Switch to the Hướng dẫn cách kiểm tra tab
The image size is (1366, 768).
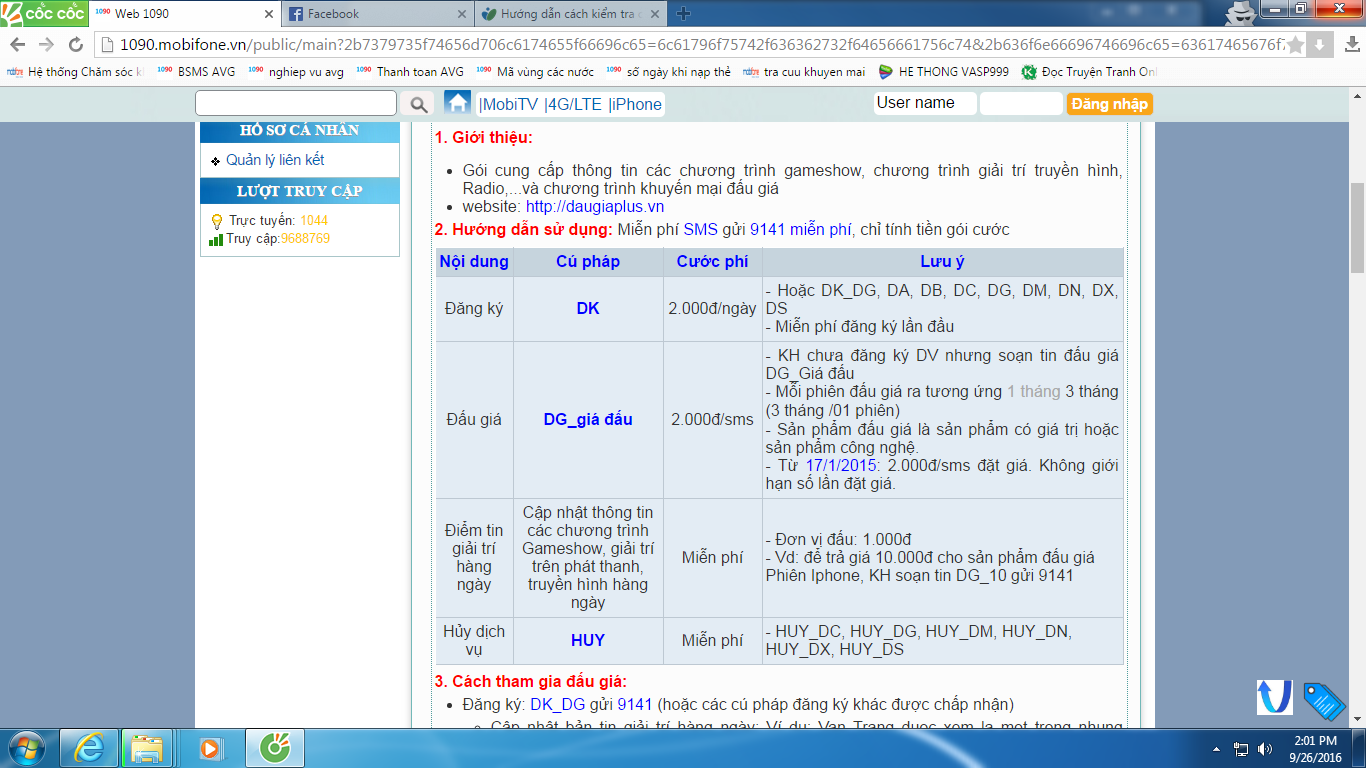coord(570,14)
